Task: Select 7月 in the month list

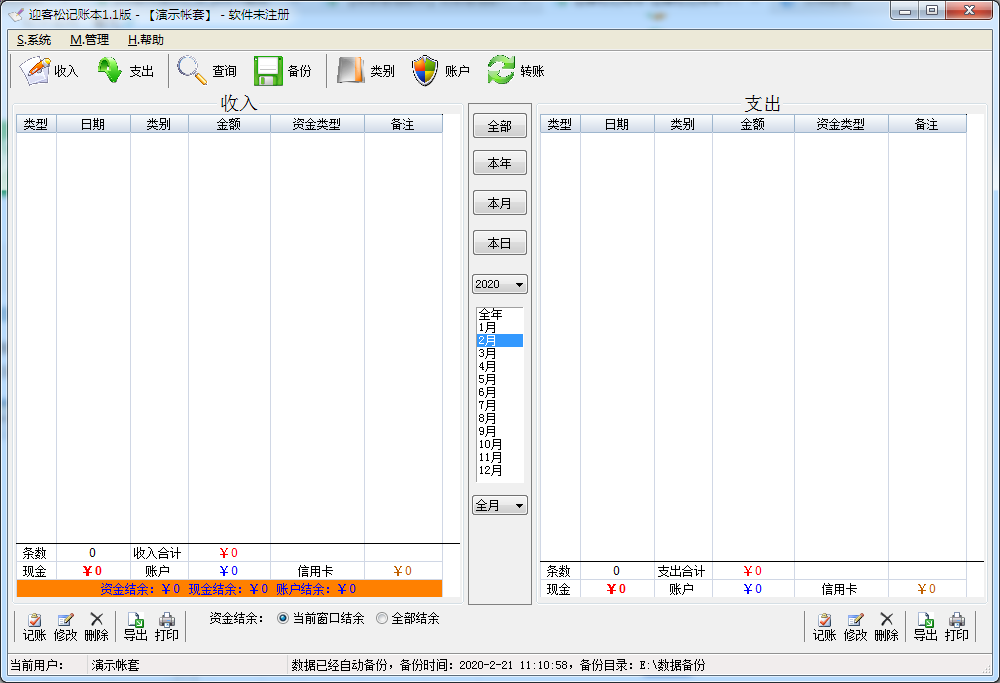Action: (500, 406)
